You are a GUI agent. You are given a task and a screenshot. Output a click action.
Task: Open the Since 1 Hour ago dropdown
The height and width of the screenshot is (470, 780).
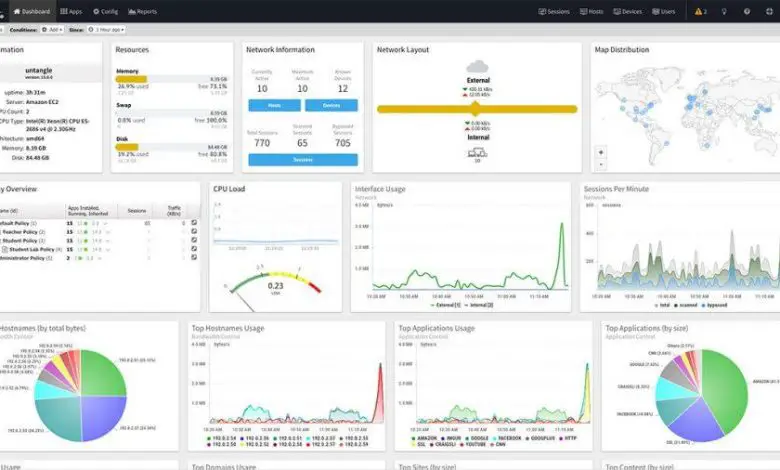point(106,30)
